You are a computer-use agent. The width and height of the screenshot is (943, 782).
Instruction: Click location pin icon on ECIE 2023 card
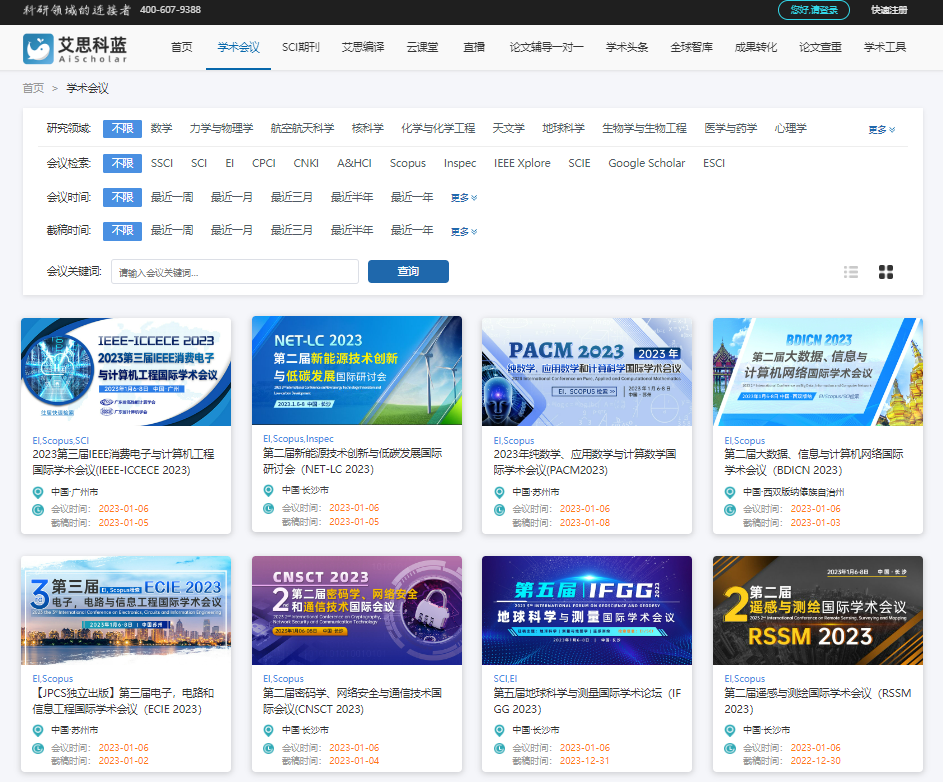38,730
